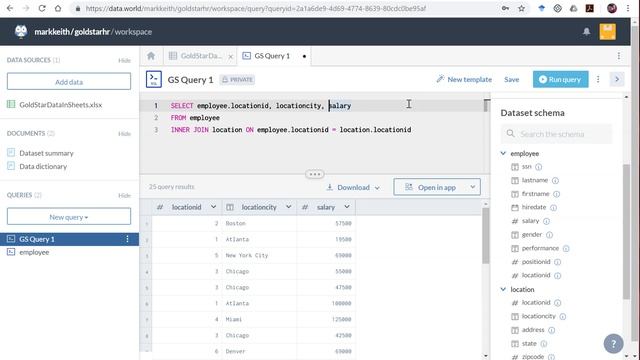The height and width of the screenshot is (360, 640).
Task: Show info for positionid column
Action: [557, 262]
